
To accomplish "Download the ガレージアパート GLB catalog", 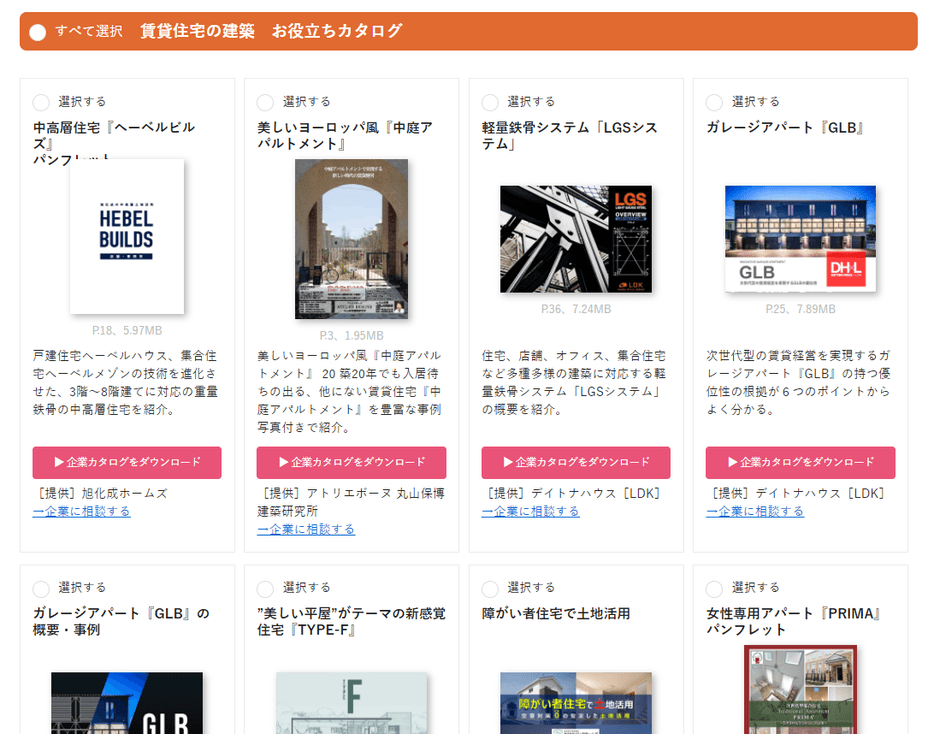I will click(800, 462).
